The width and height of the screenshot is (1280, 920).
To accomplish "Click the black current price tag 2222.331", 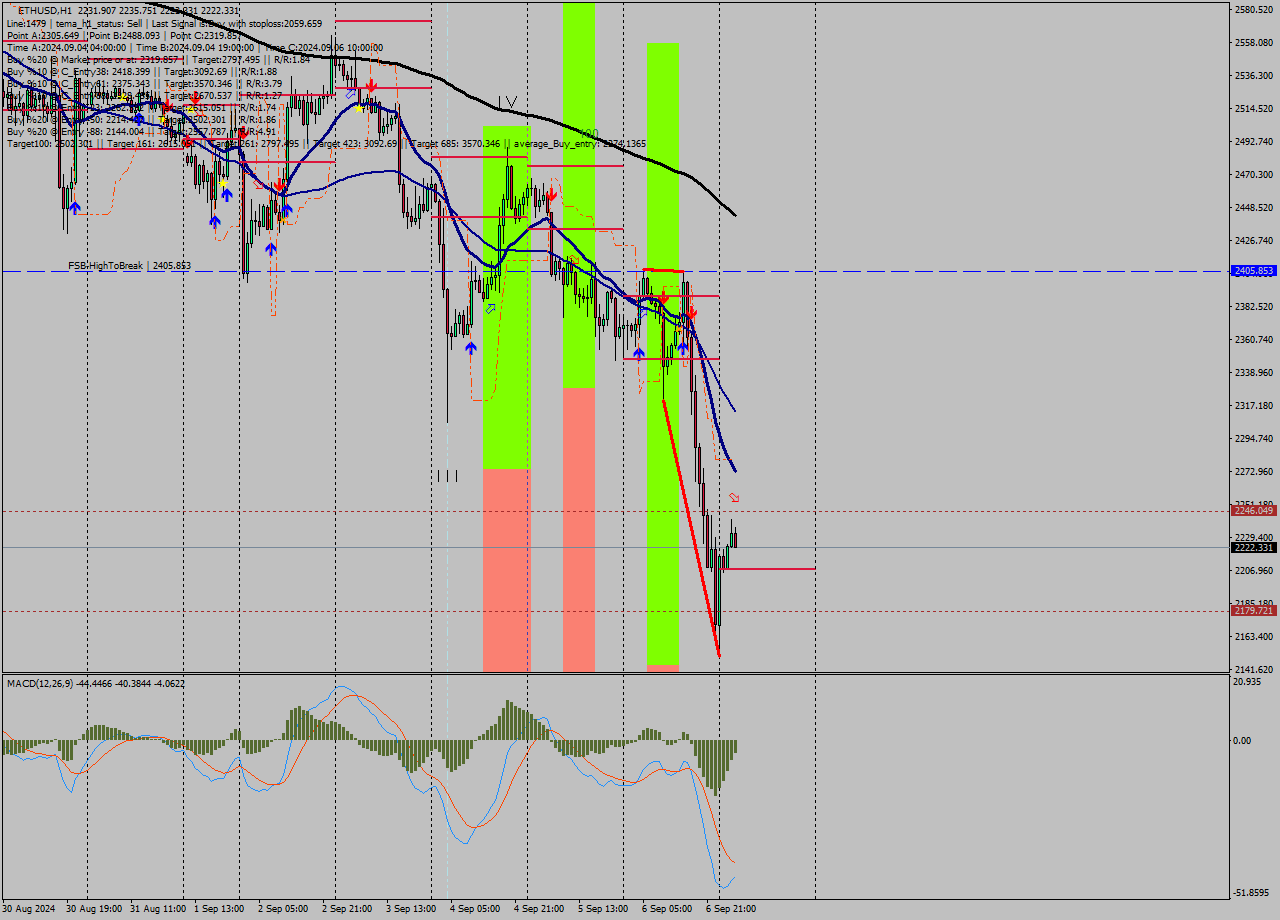I will (x=1254, y=548).
